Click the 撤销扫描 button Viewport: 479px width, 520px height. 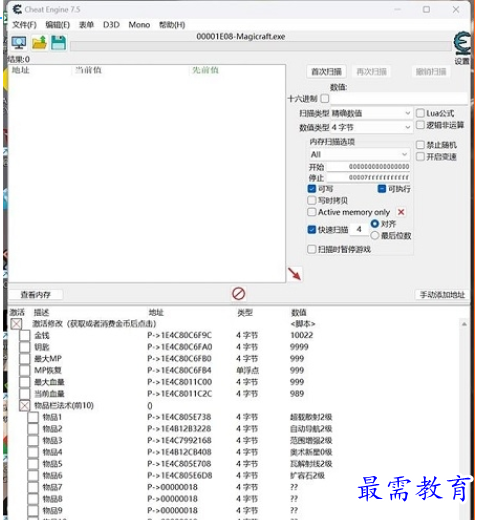[x=431, y=72]
